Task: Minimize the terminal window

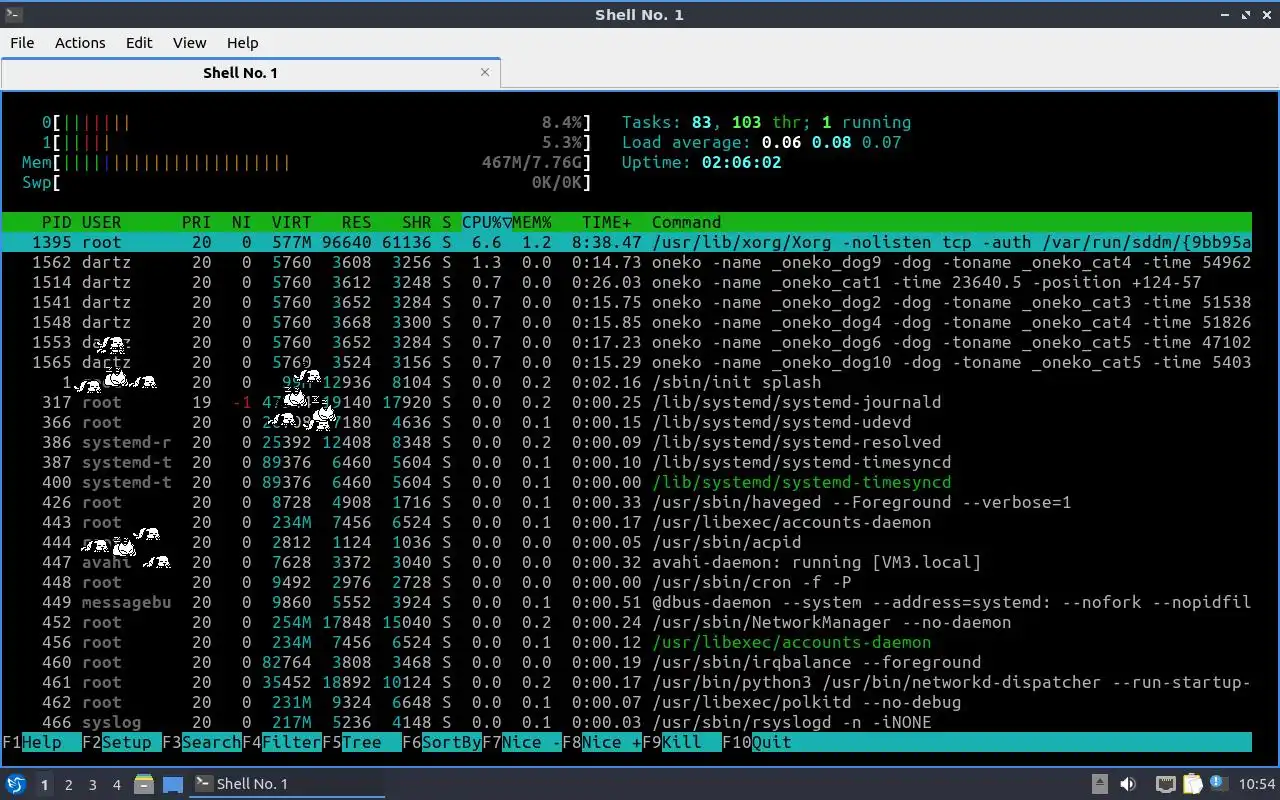Action: point(1227,14)
